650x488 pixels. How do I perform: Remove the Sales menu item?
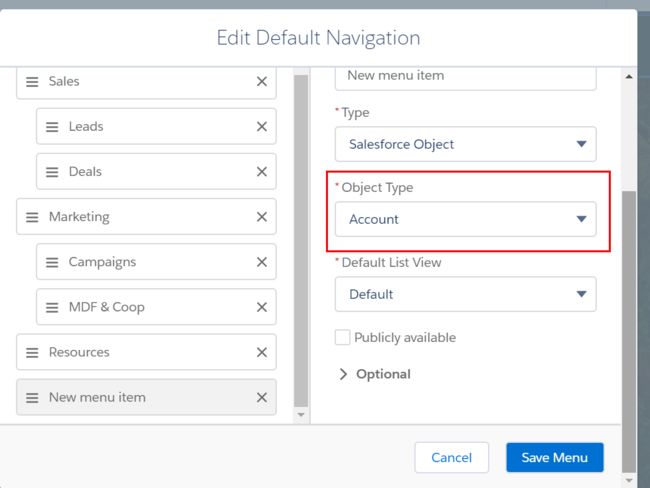(x=262, y=81)
